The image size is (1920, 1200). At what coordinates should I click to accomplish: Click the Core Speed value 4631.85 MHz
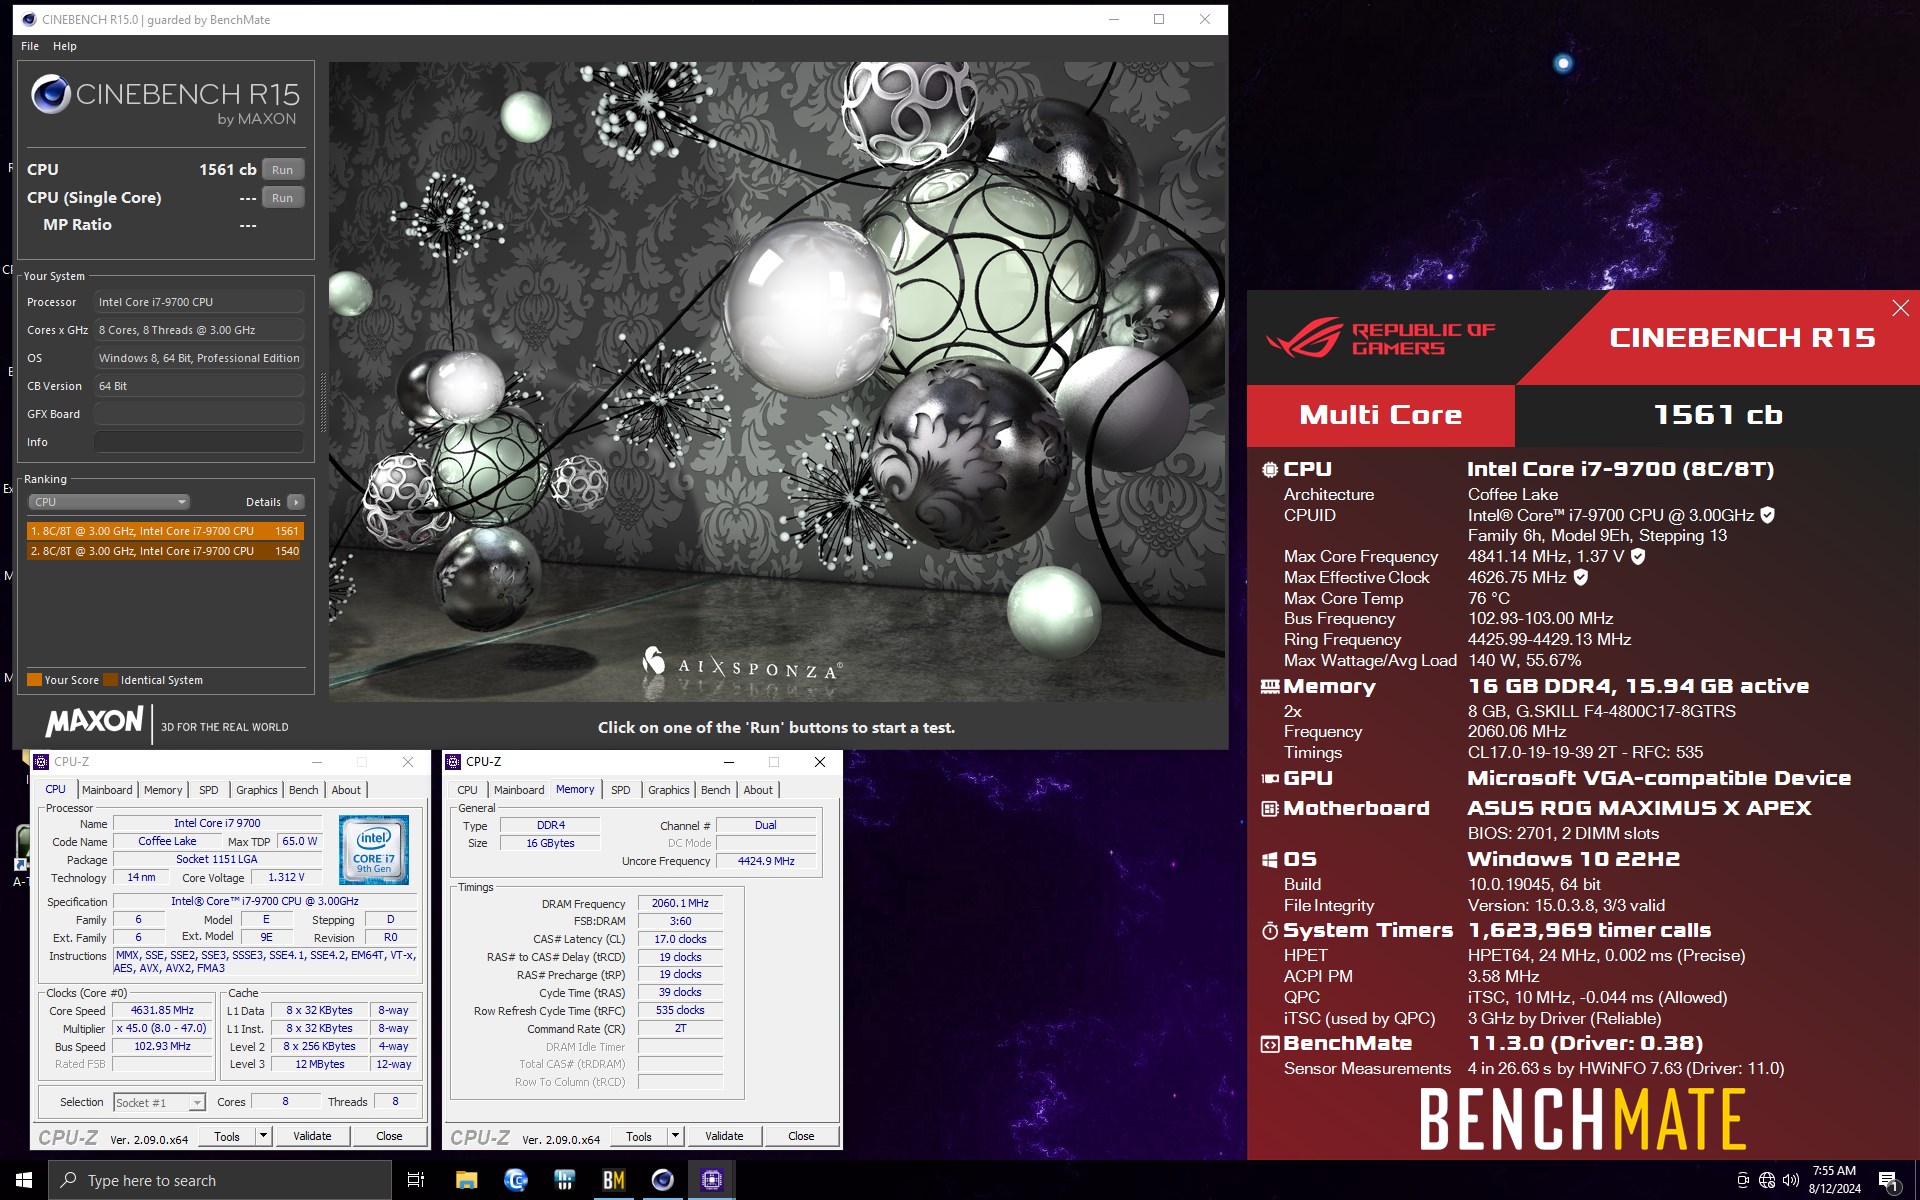pyautogui.click(x=162, y=1010)
